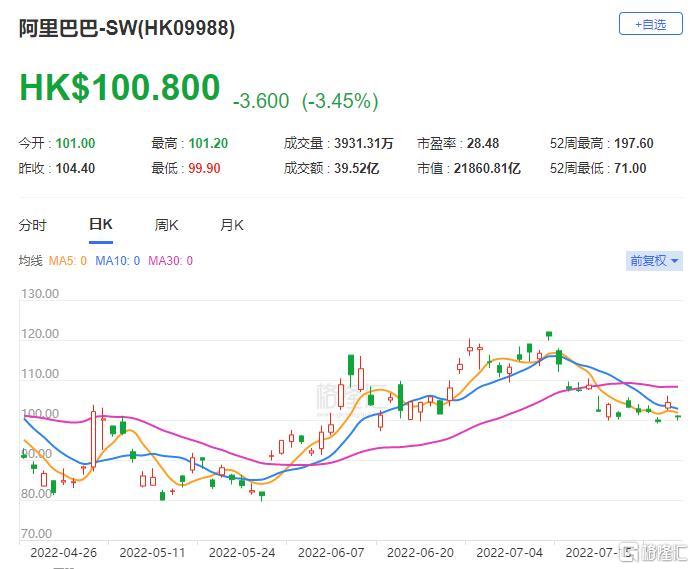Click the 52-week high value 197.60
The width and height of the screenshot is (694, 569).
click(634, 143)
